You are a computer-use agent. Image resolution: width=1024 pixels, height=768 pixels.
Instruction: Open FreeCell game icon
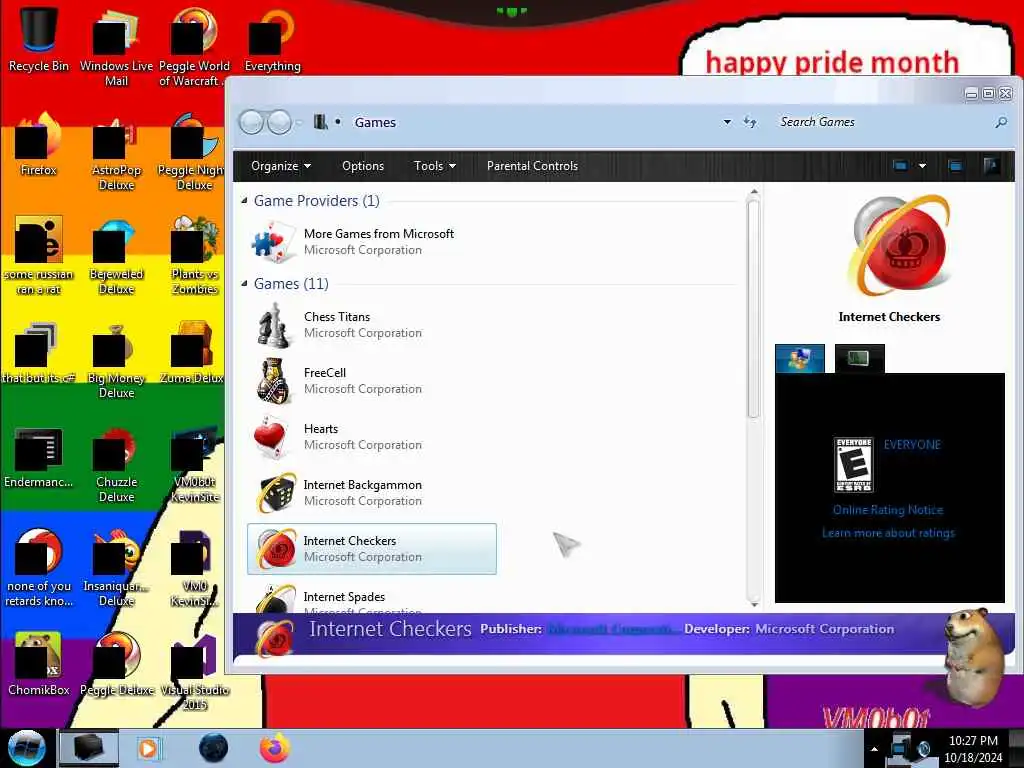pos(274,381)
